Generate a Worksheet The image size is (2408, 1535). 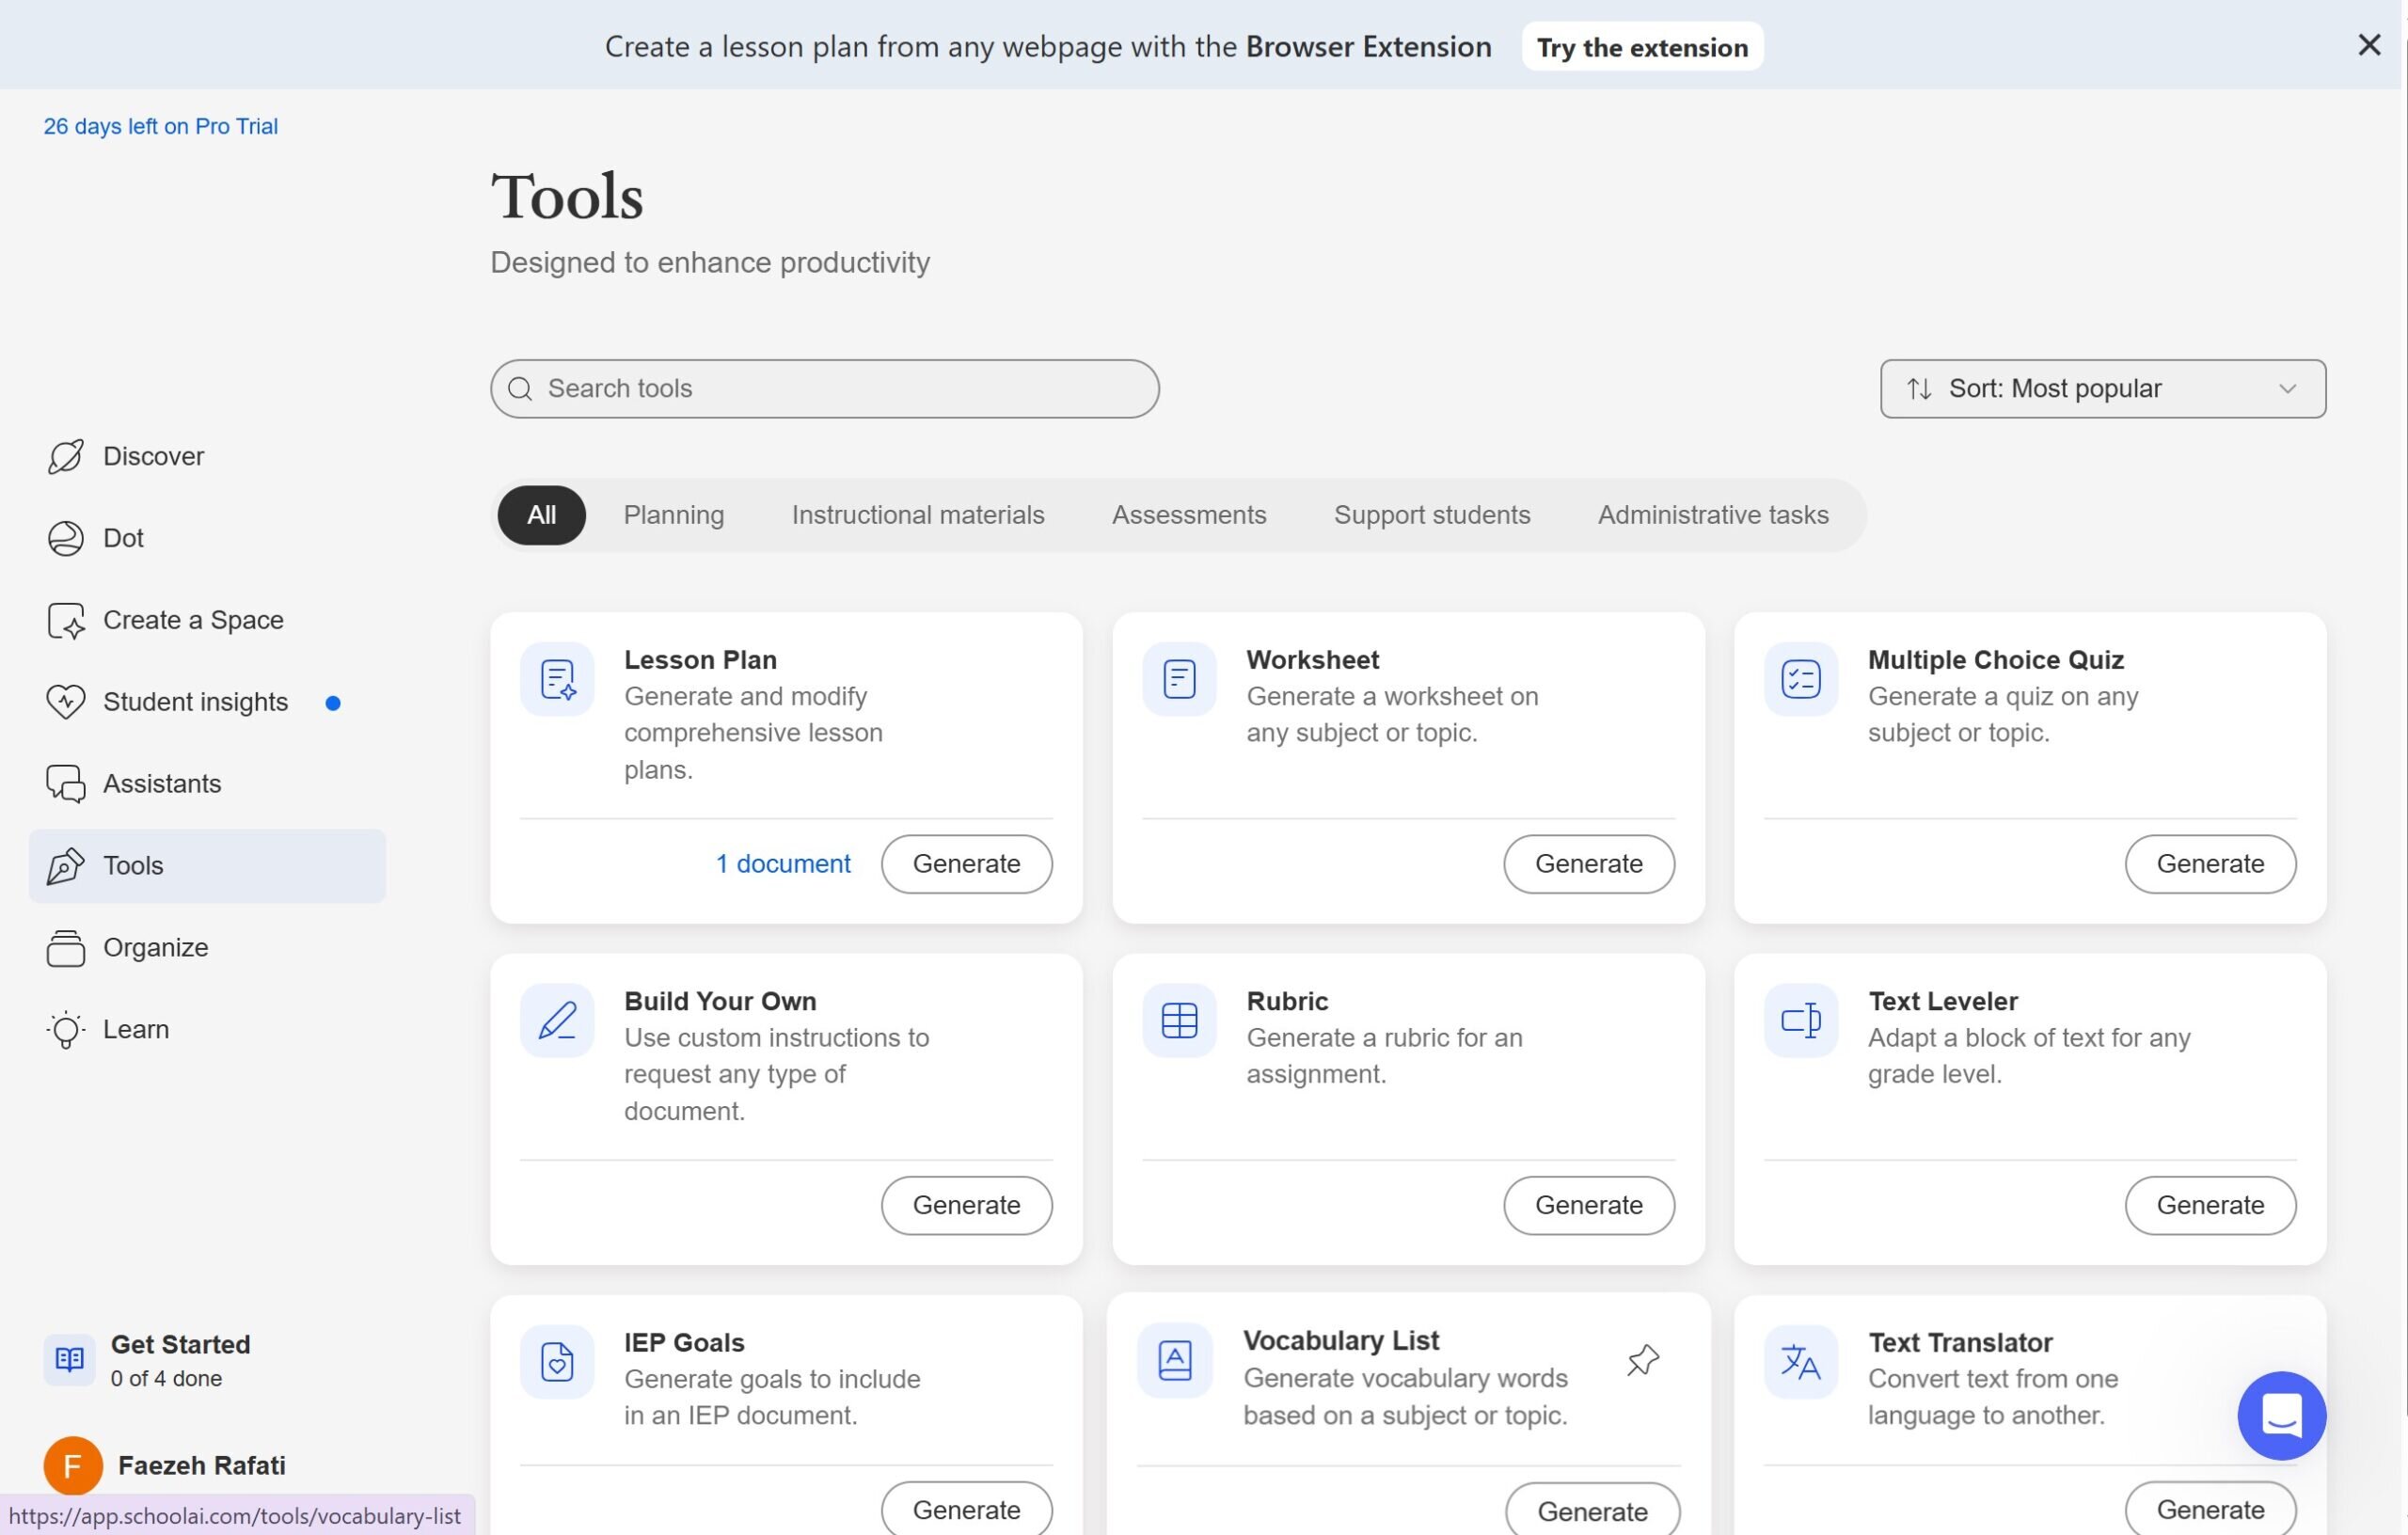tap(1588, 864)
